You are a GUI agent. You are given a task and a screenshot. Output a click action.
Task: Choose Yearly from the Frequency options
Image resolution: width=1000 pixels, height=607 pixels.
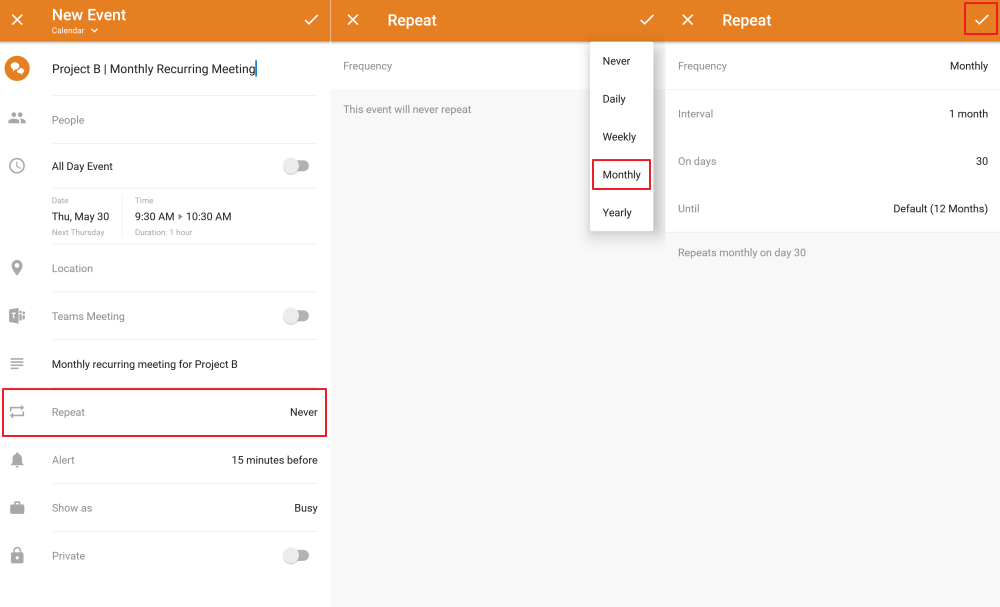tap(619, 212)
